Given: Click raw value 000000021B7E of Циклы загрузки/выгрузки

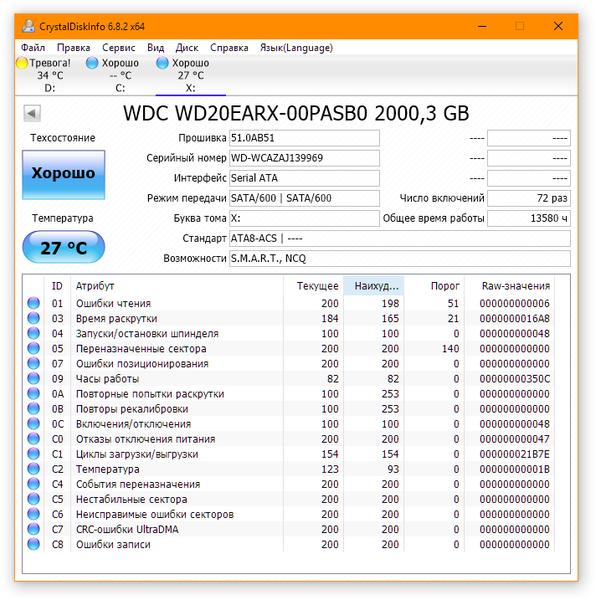Looking at the screenshot, I should 515,454.
